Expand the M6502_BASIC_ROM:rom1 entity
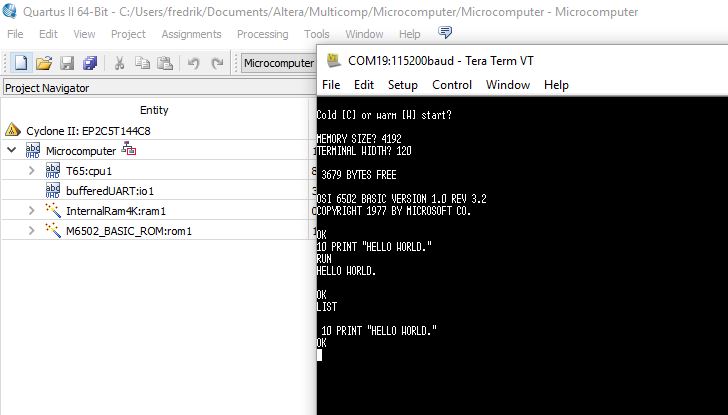Viewport: 728px width, 415px height. [x=32, y=231]
